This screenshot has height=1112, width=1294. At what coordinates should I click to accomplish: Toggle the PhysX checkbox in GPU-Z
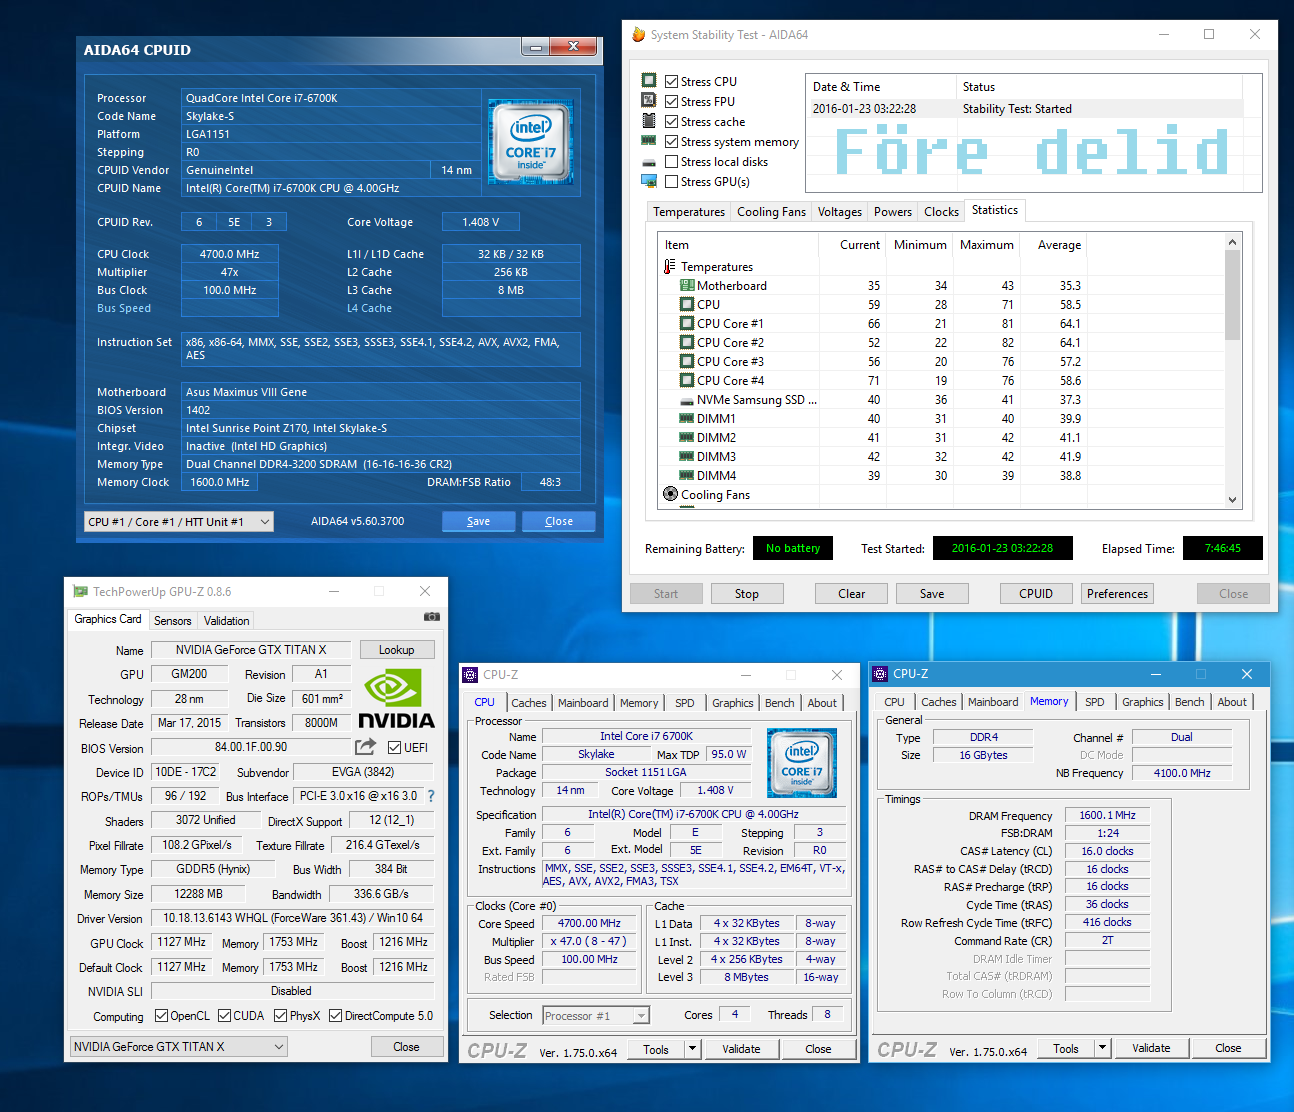(280, 1016)
